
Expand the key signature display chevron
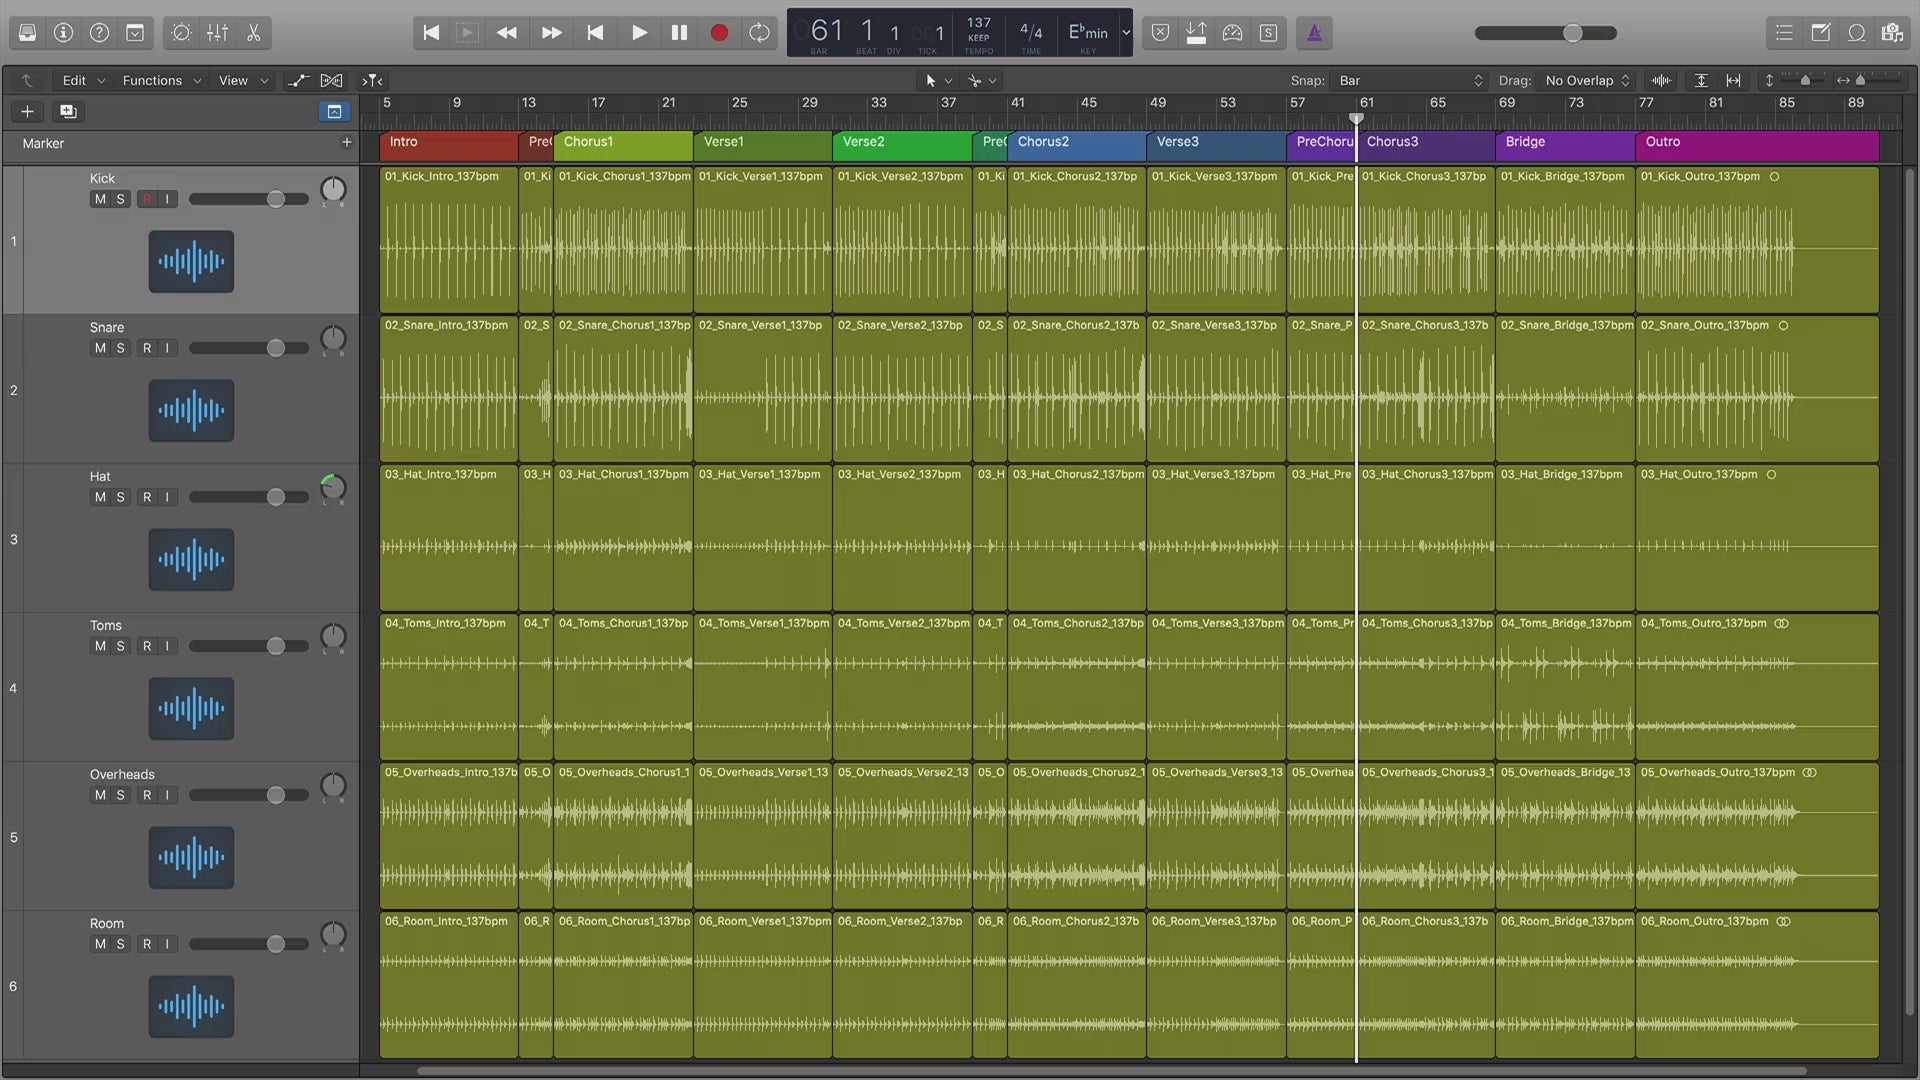pos(1126,33)
